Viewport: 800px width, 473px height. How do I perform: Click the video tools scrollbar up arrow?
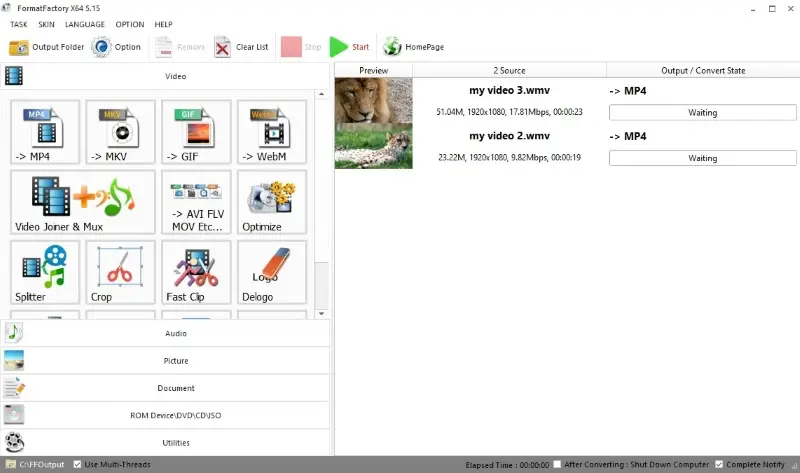[x=321, y=94]
